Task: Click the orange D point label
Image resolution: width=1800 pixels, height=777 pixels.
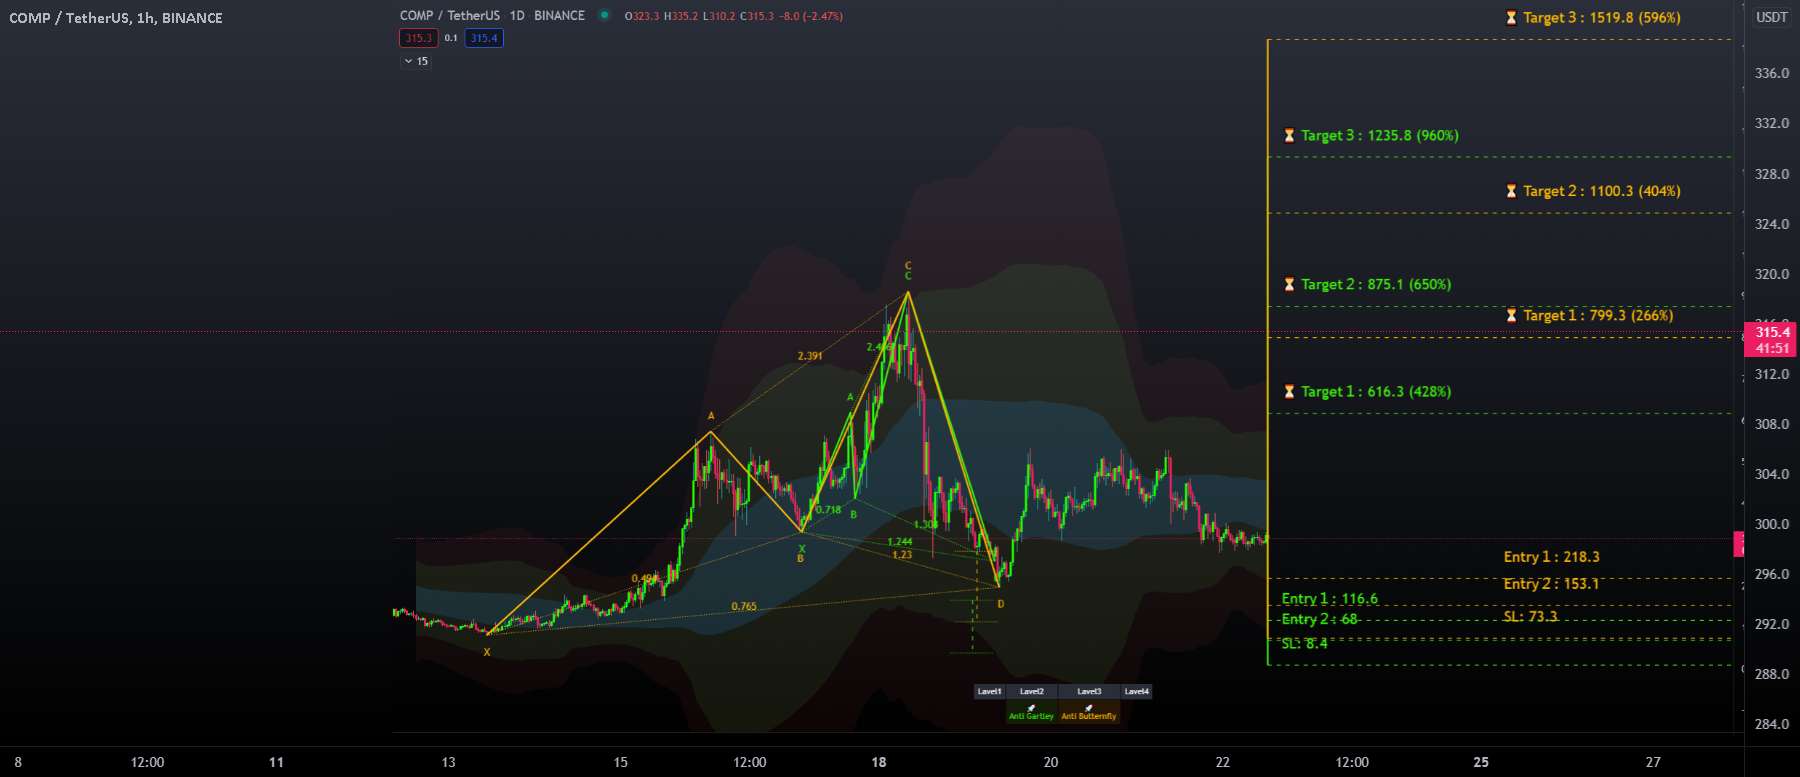Action: pos(1000,604)
